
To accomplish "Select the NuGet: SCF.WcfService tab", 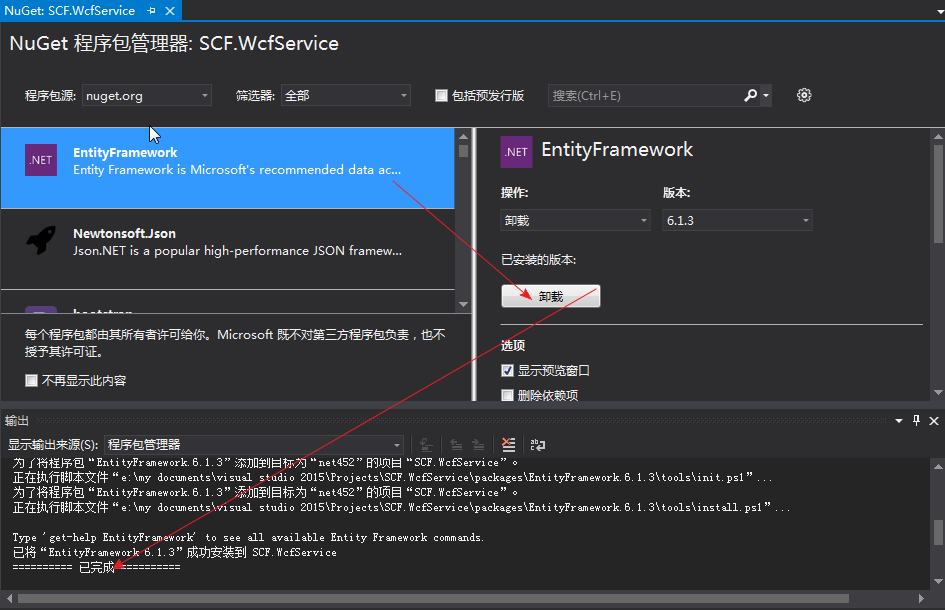I will tap(70, 11).
